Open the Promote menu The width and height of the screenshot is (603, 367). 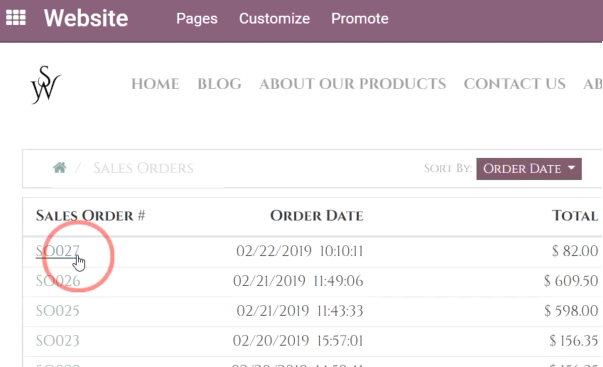pyautogui.click(x=360, y=18)
